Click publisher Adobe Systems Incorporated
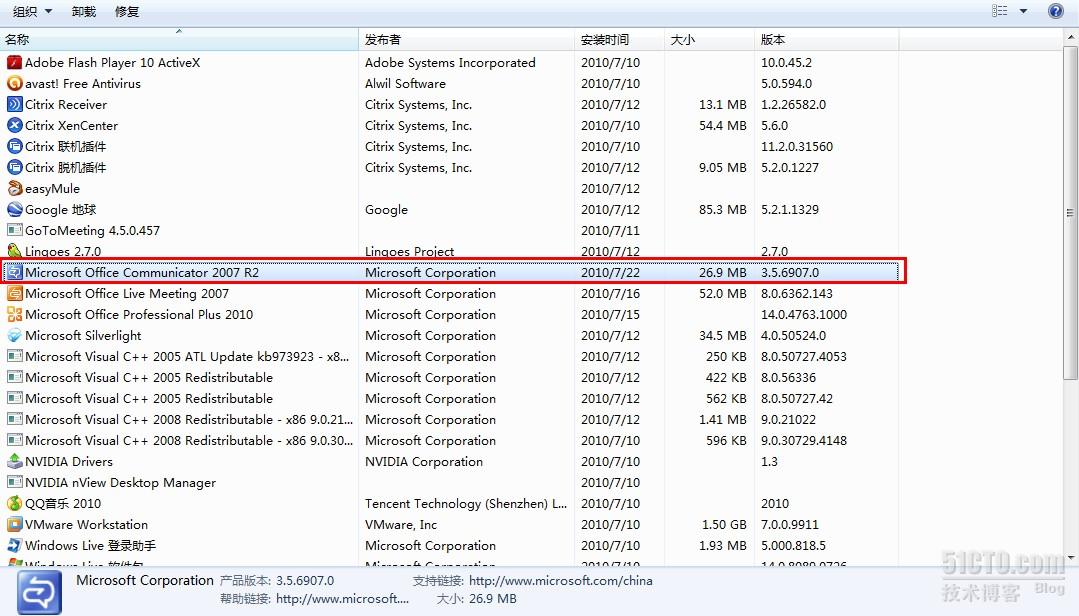 (x=450, y=63)
